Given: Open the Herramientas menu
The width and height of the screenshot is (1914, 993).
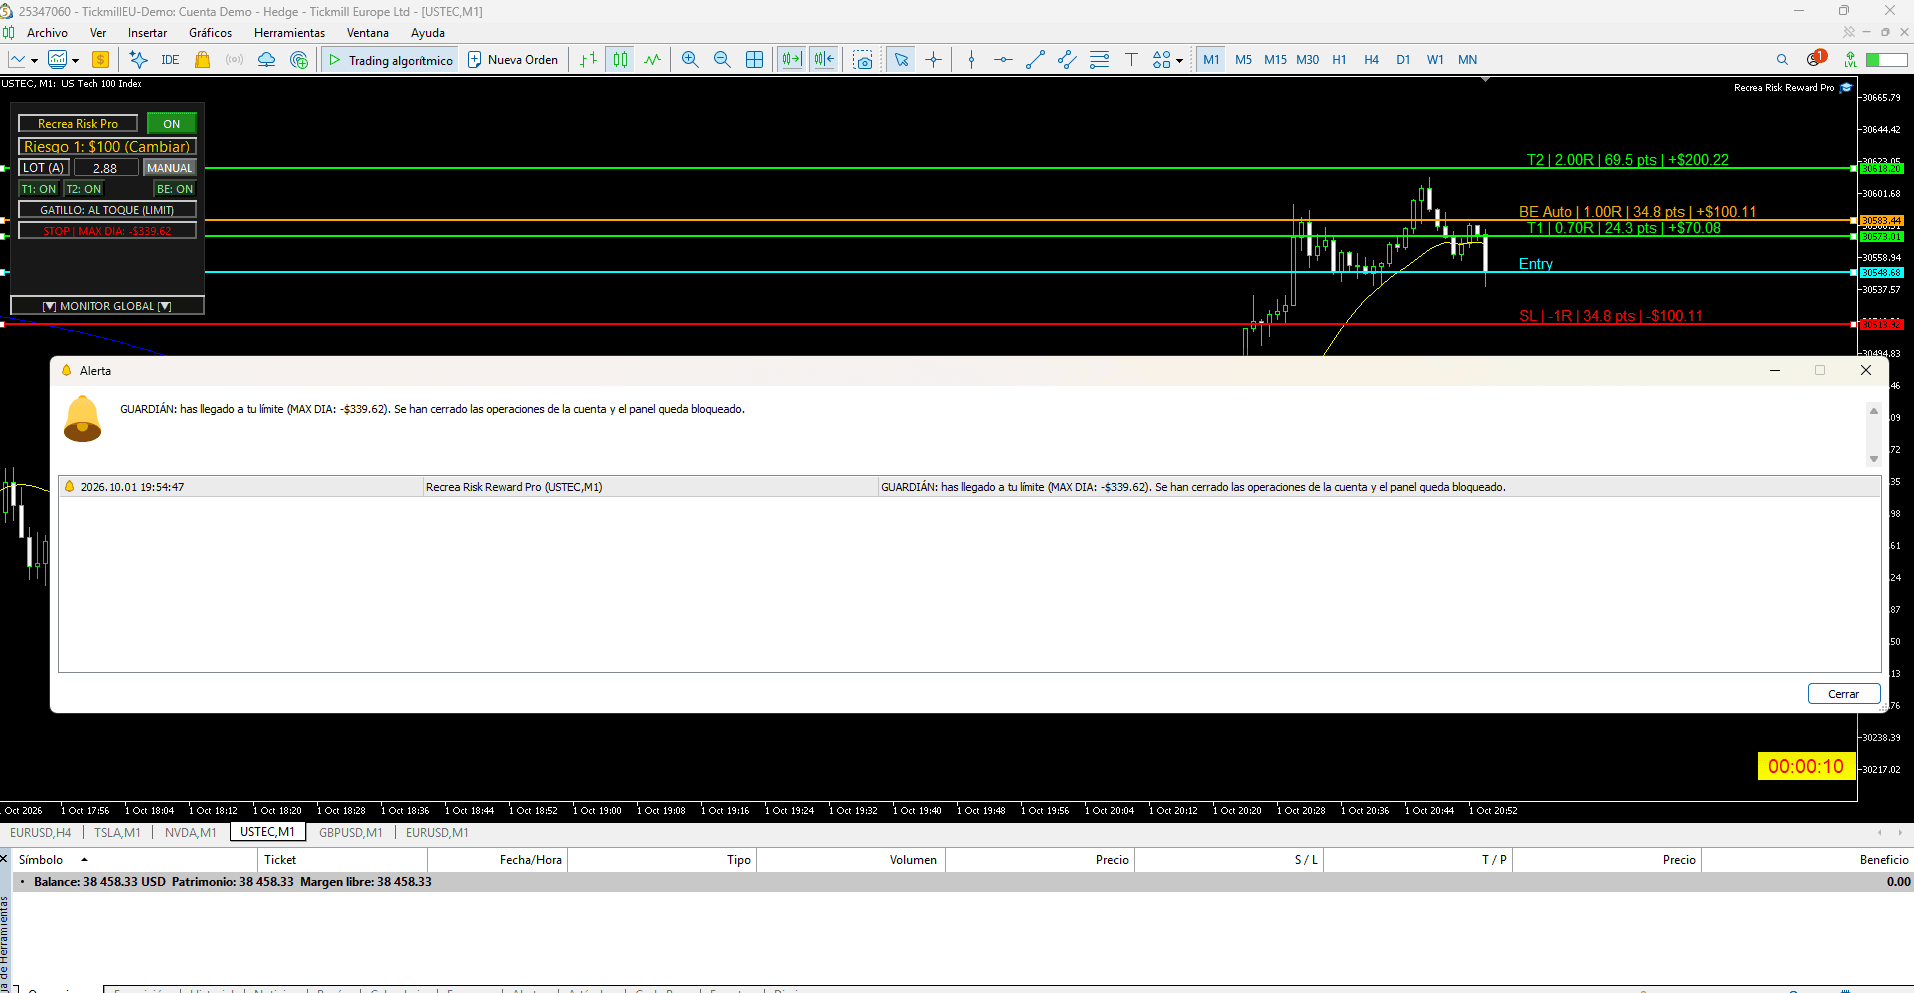Looking at the screenshot, I should (x=289, y=33).
